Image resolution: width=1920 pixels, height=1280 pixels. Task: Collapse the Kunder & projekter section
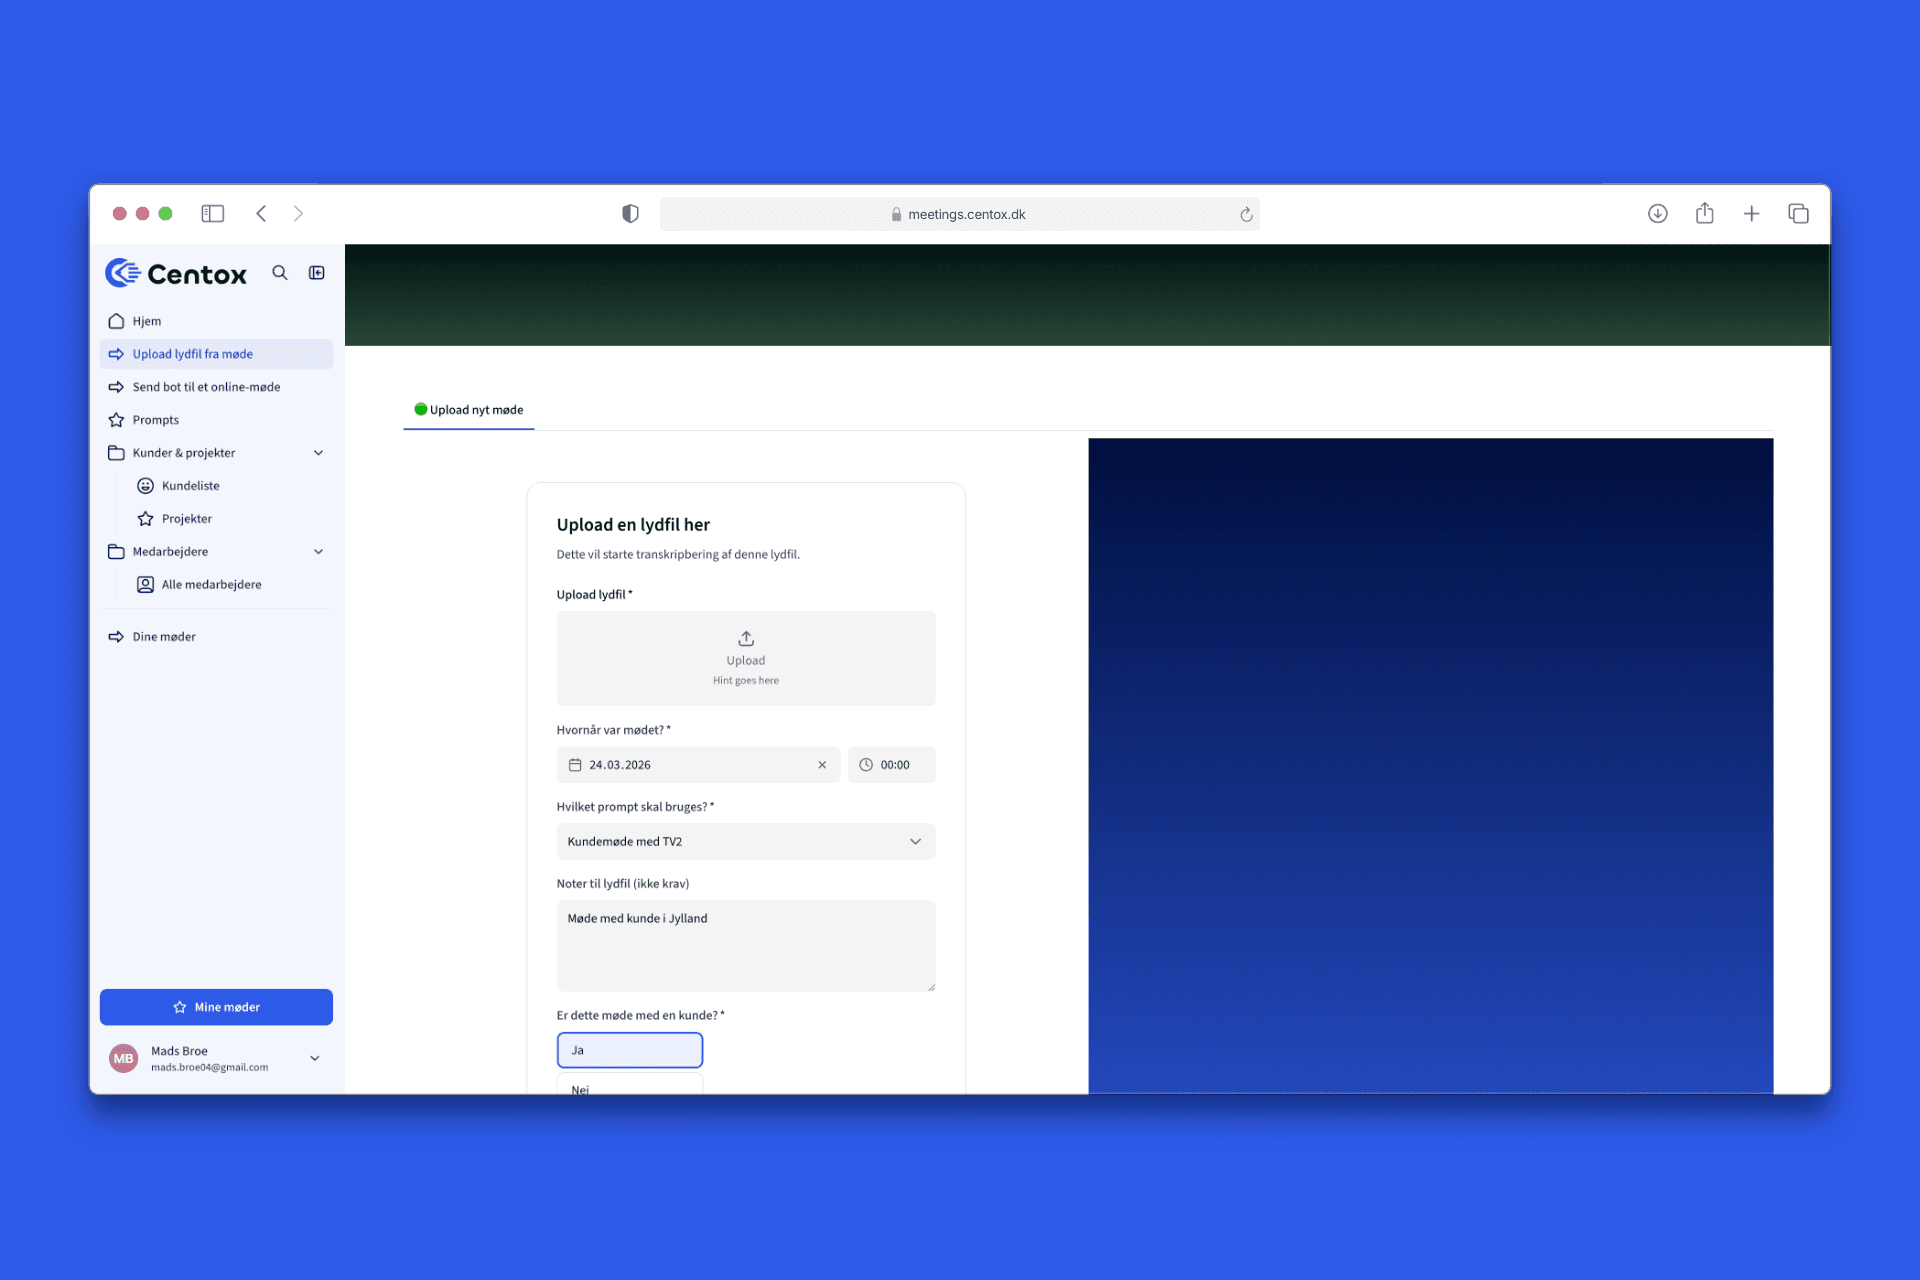tap(318, 453)
